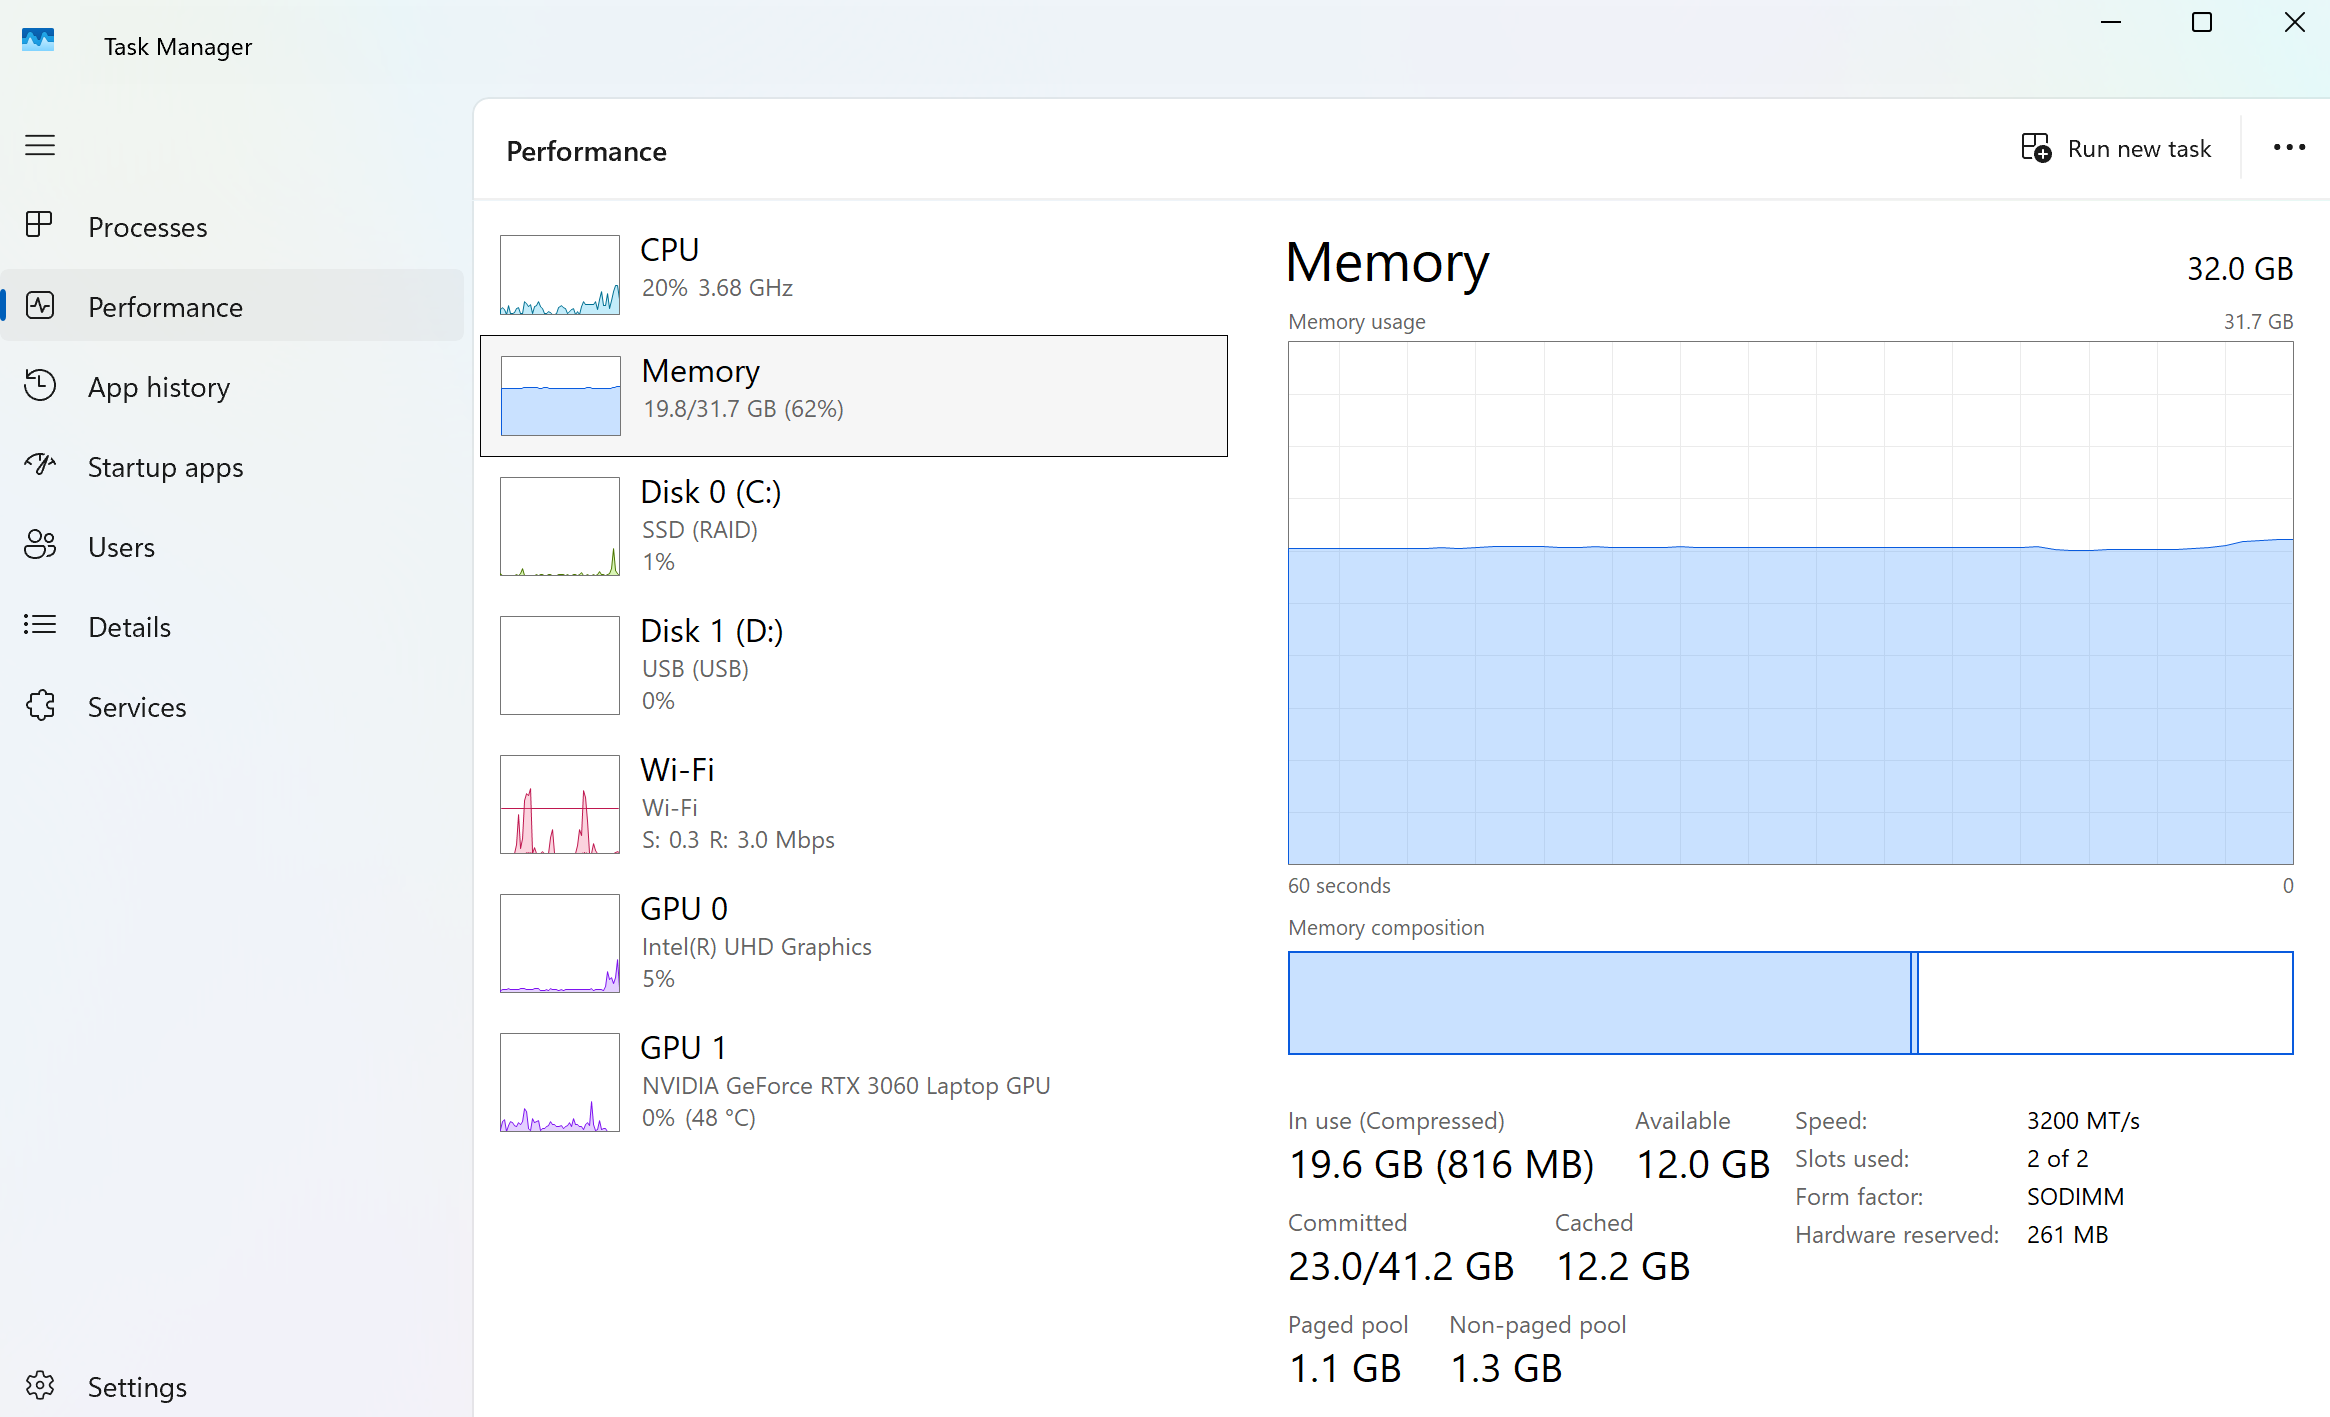Viewport: 2330px width, 1417px height.
Task: Select the Memory entry in resource list
Action: tap(853, 396)
